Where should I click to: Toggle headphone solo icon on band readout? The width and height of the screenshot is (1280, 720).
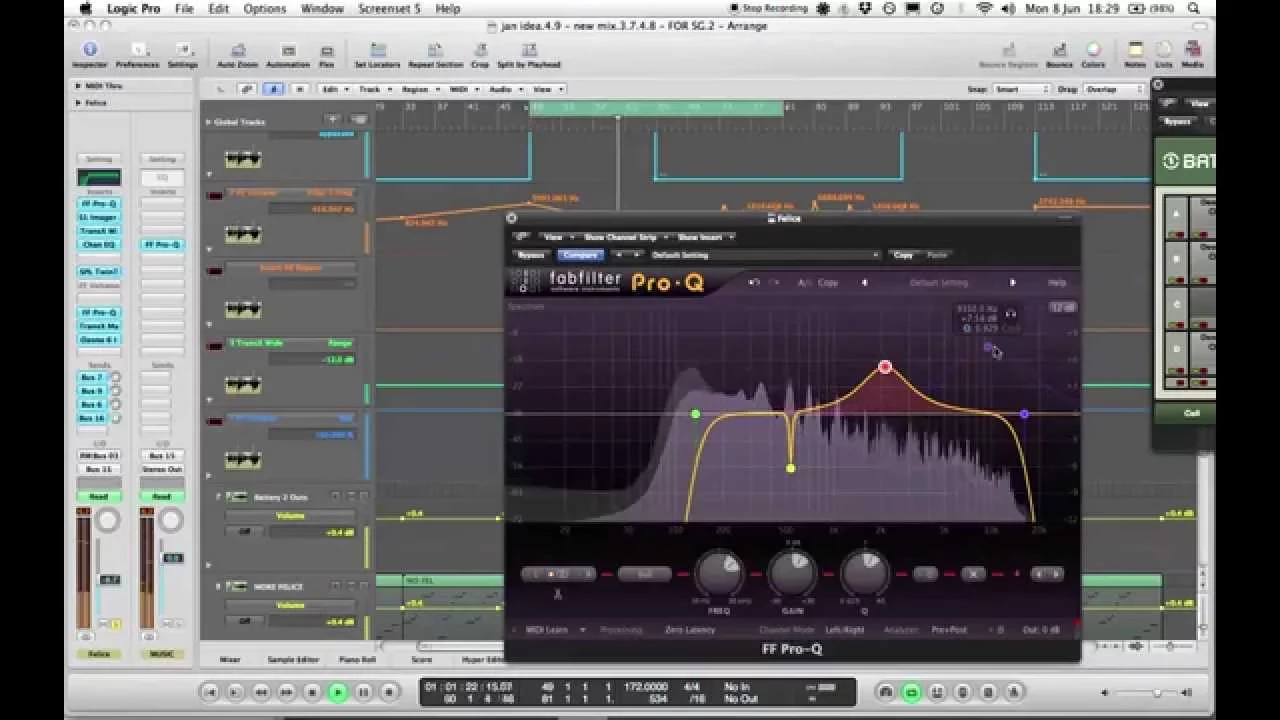1010,313
